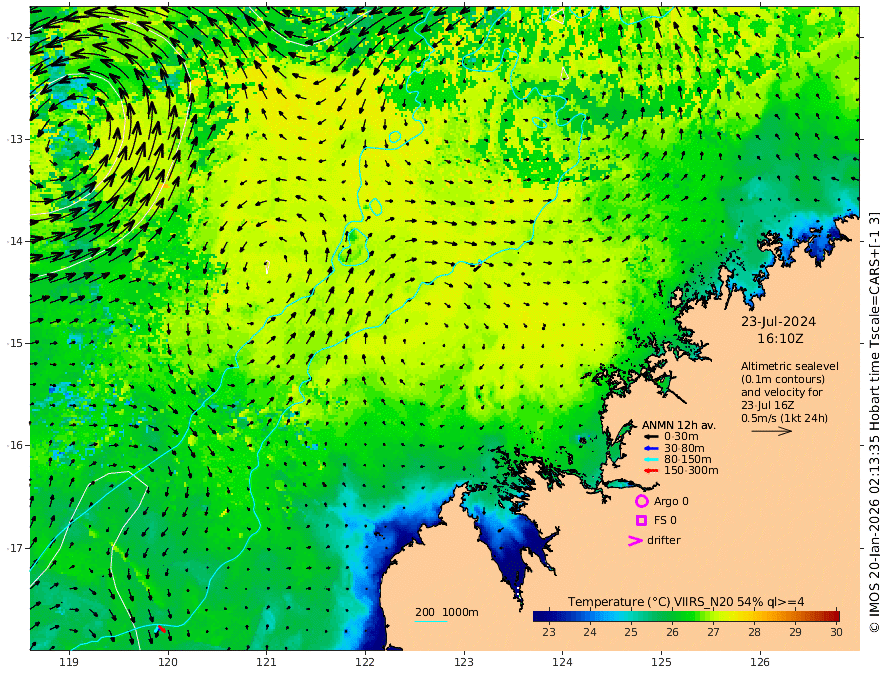Click the 'ANMN 12h av.' legend heading

pos(679,425)
